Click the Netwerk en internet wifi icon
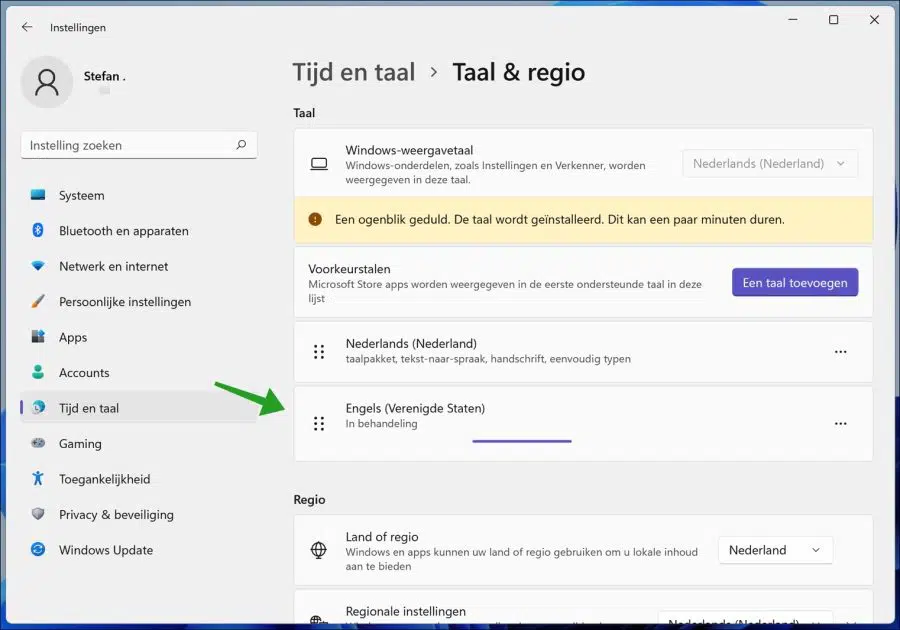 [38, 266]
